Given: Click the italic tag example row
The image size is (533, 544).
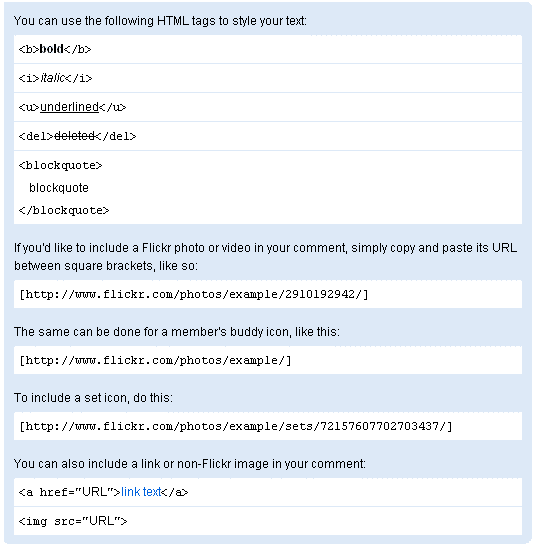Looking at the screenshot, I should click(268, 78).
